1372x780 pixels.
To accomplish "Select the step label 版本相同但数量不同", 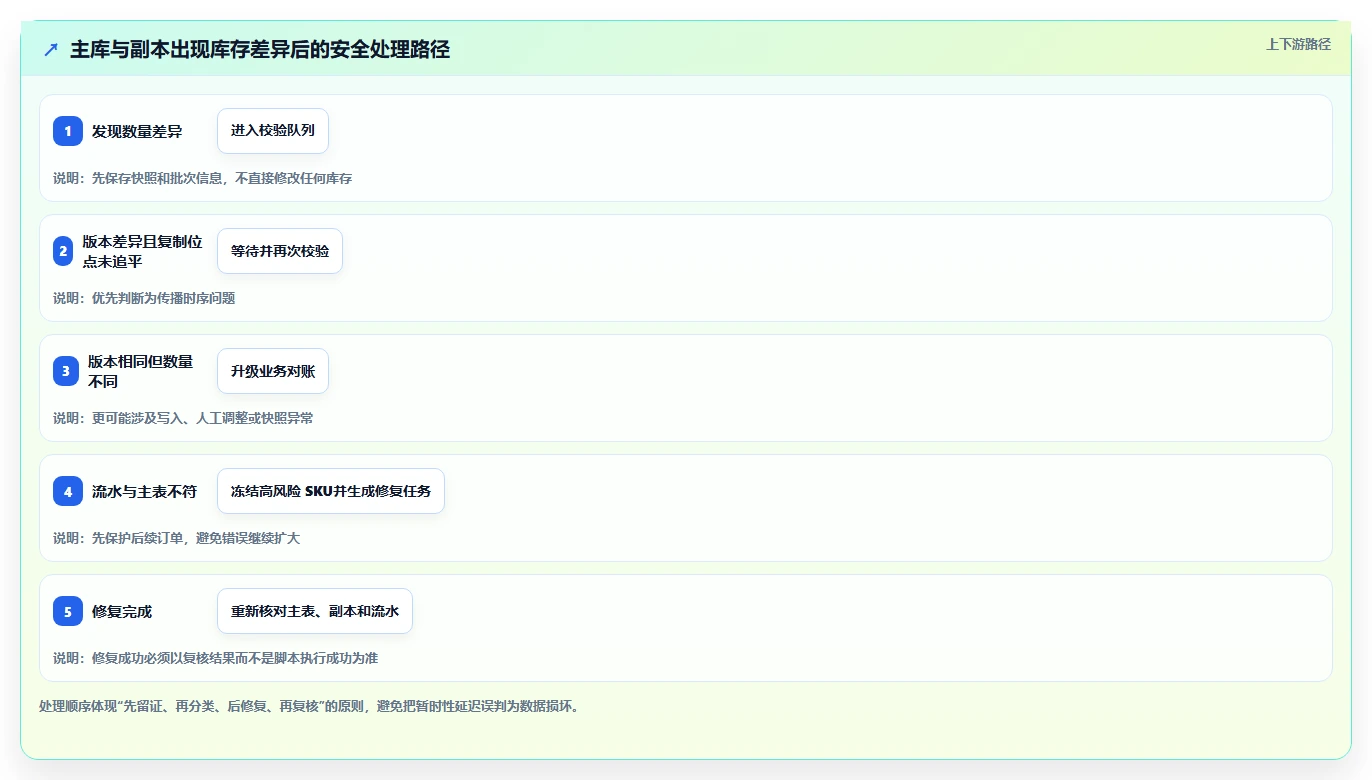I will coord(140,371).
